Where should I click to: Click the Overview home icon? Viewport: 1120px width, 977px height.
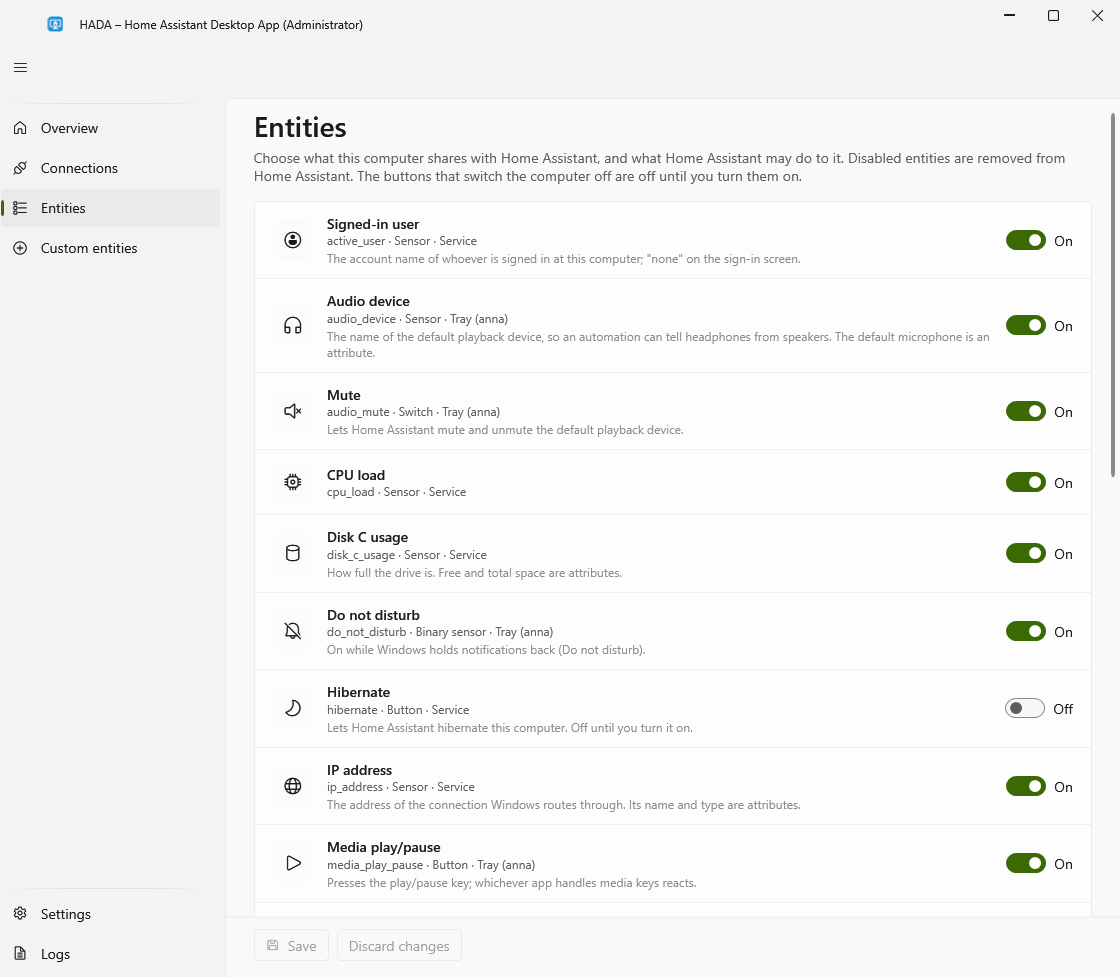click(x=20, y=128)
